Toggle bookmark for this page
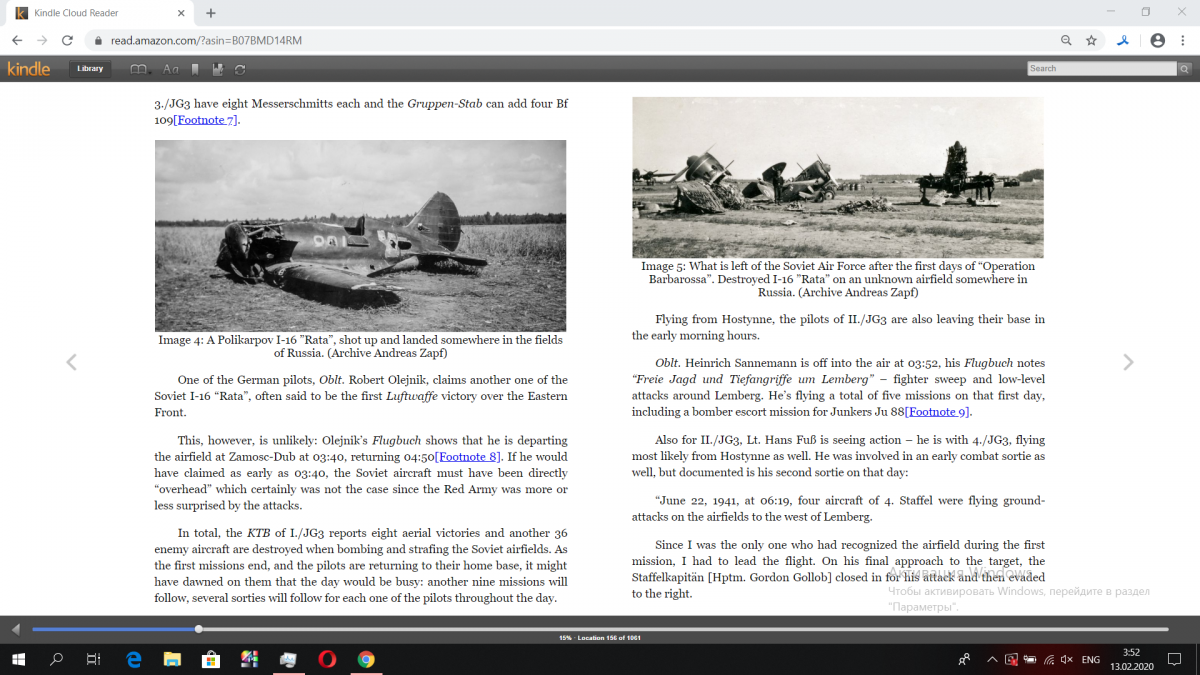 [195, 69]
